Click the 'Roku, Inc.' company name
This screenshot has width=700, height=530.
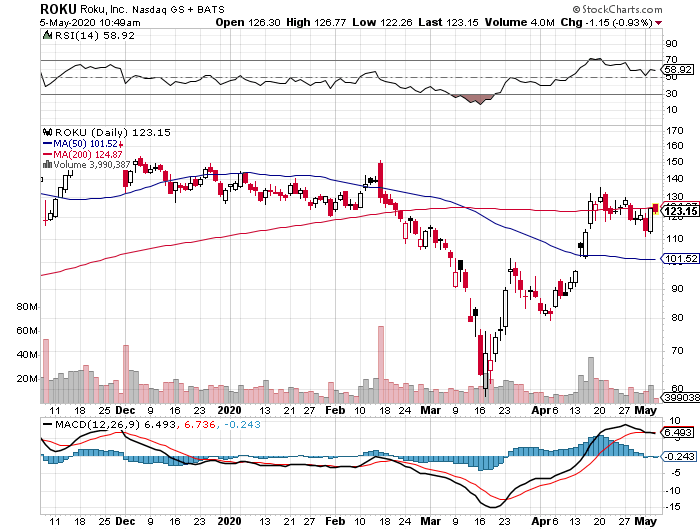(104, 9)
